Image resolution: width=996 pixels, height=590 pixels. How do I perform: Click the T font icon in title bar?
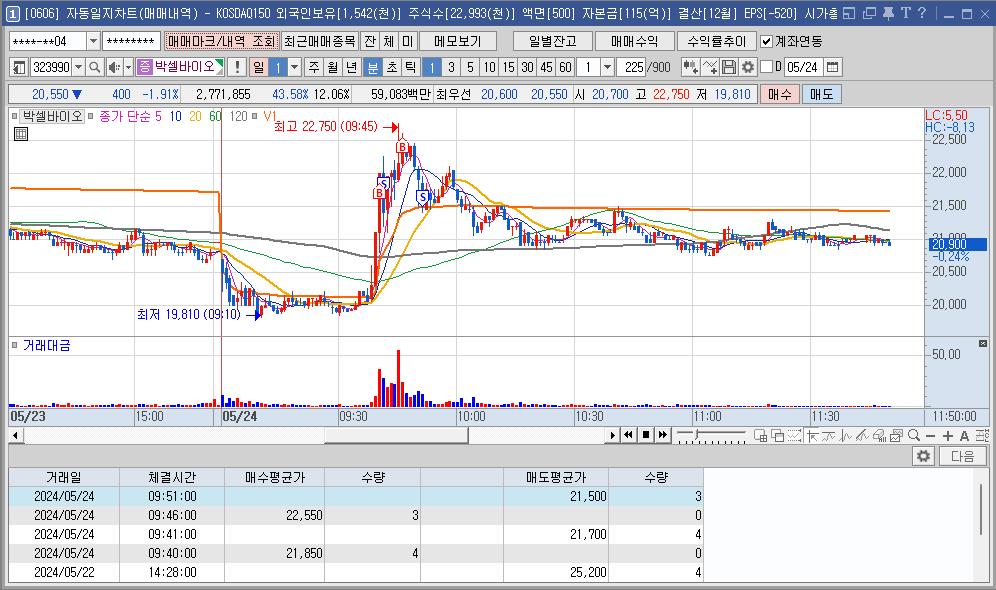tap(906, 13)
